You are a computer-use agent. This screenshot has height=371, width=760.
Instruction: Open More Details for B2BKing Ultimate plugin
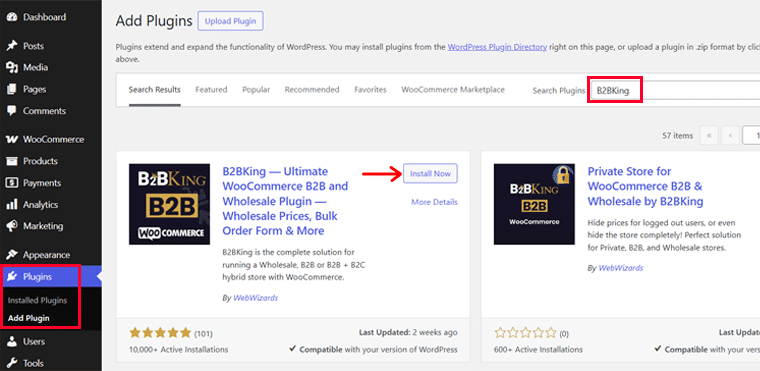434,202
